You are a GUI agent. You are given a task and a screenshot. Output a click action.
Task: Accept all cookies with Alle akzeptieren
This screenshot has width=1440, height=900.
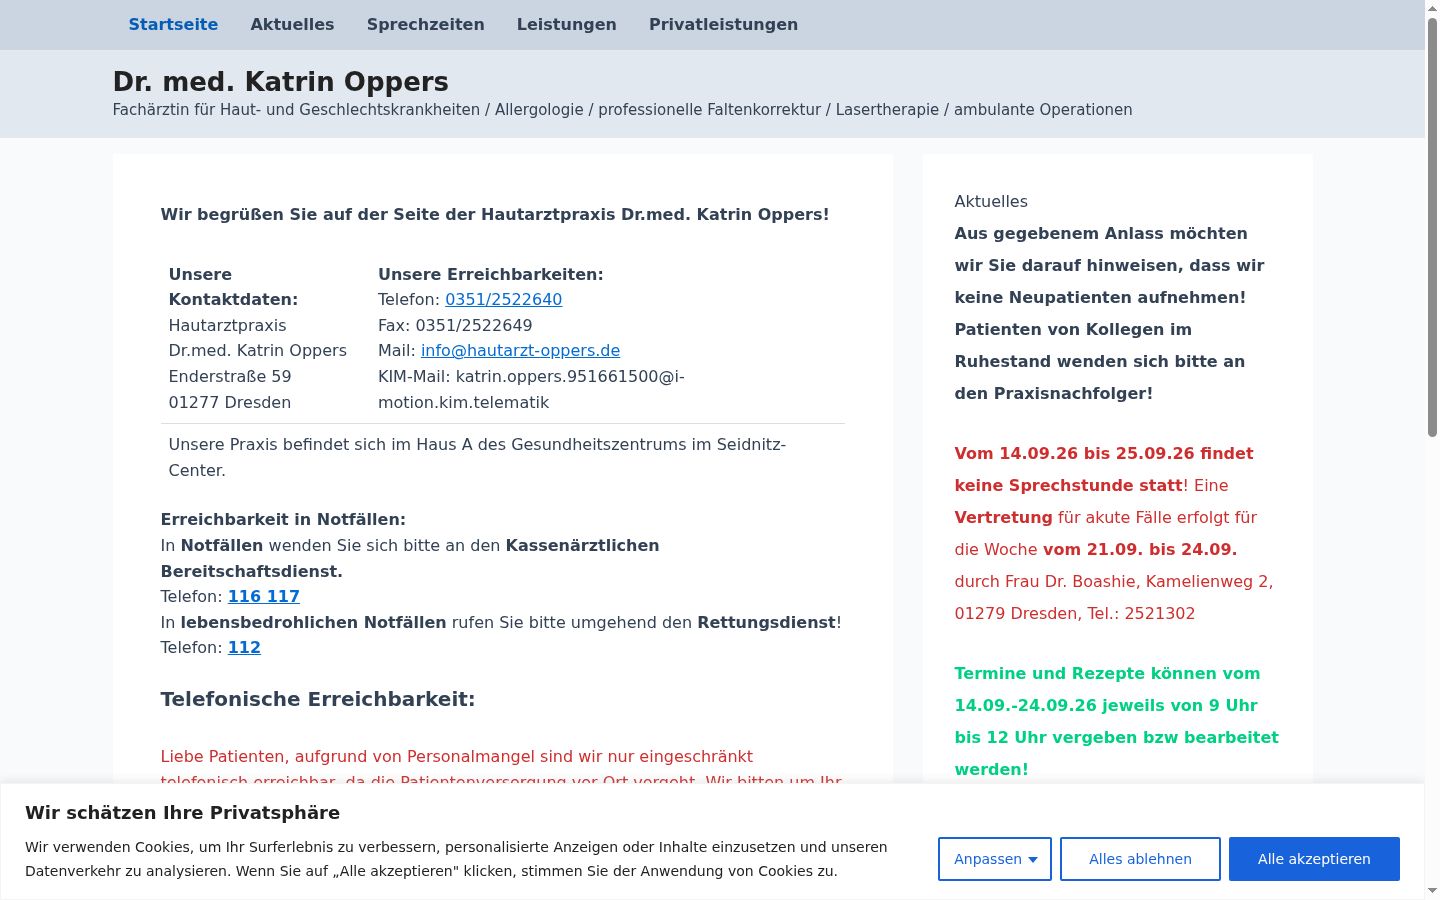(x=1314, y=859)
